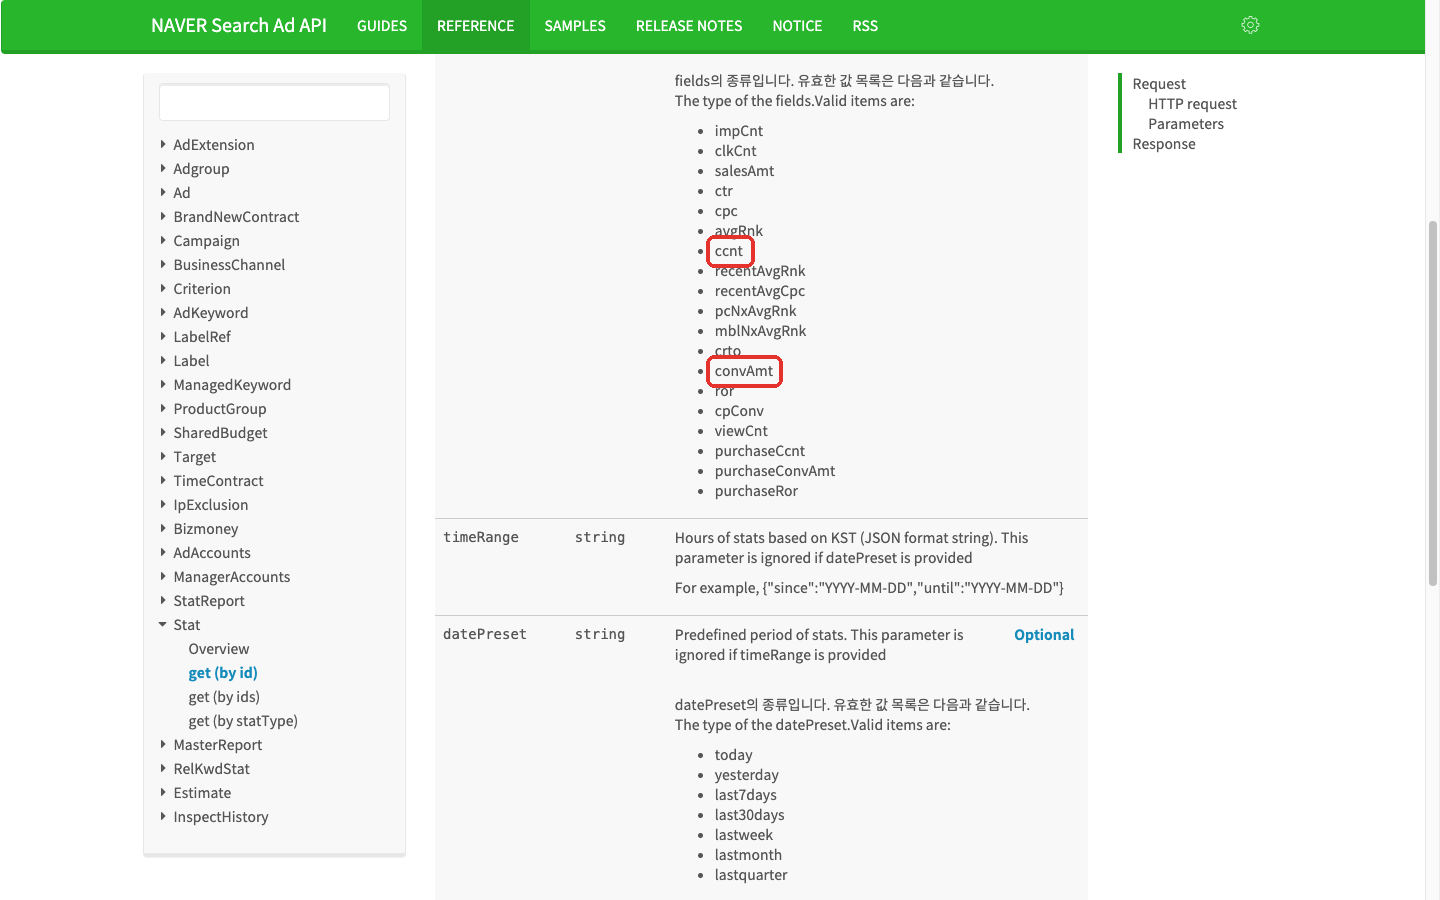
Task: Open the SAMPLES tab
Action: click(575, 26)
